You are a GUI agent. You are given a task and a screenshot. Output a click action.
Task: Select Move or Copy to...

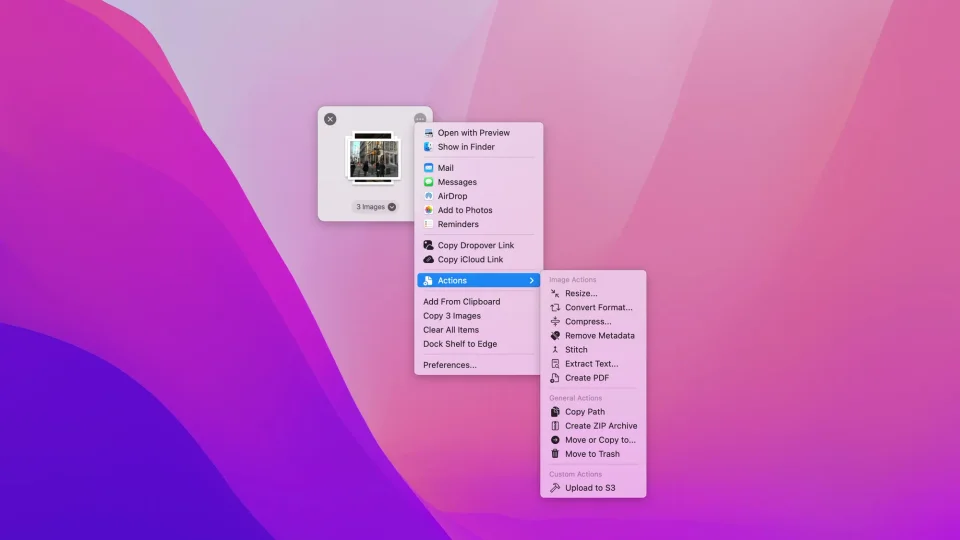point(600,440)
